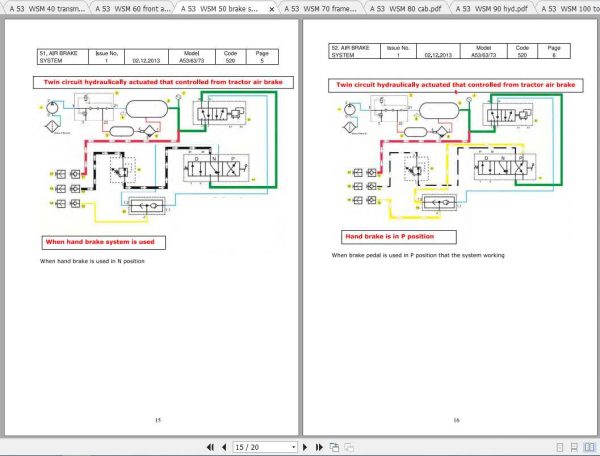Viewport: 600px width, 456px height.
Task: Open A 53 WSM 80 cab.pdf tab
Action: [x=406, y=8]
